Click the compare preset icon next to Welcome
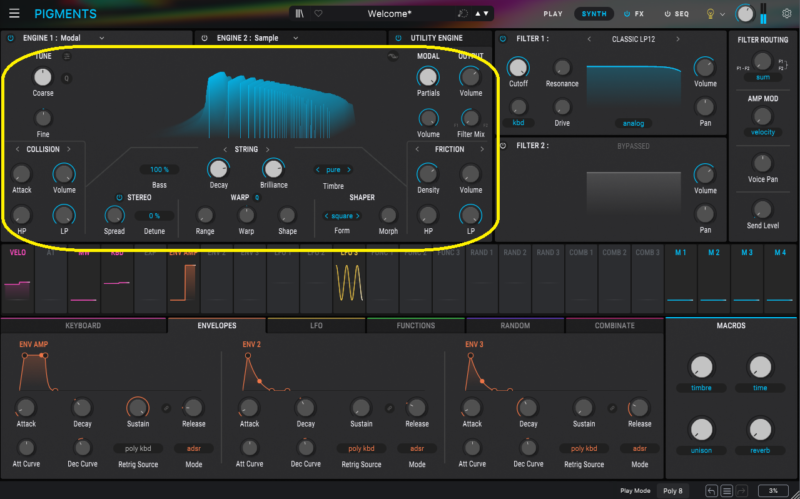 click(x=463, y=14)
